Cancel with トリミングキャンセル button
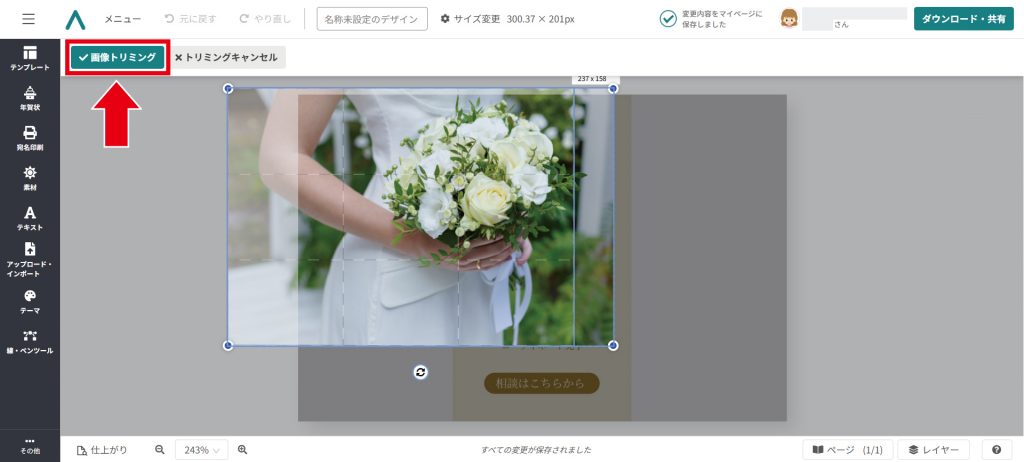Viewport: 1024px width, 462px height. tap(226, 57)
